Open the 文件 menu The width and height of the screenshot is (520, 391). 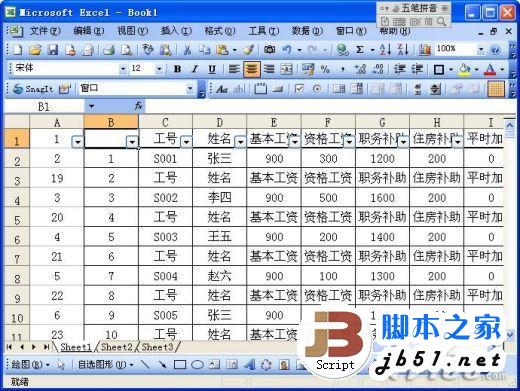45,31
